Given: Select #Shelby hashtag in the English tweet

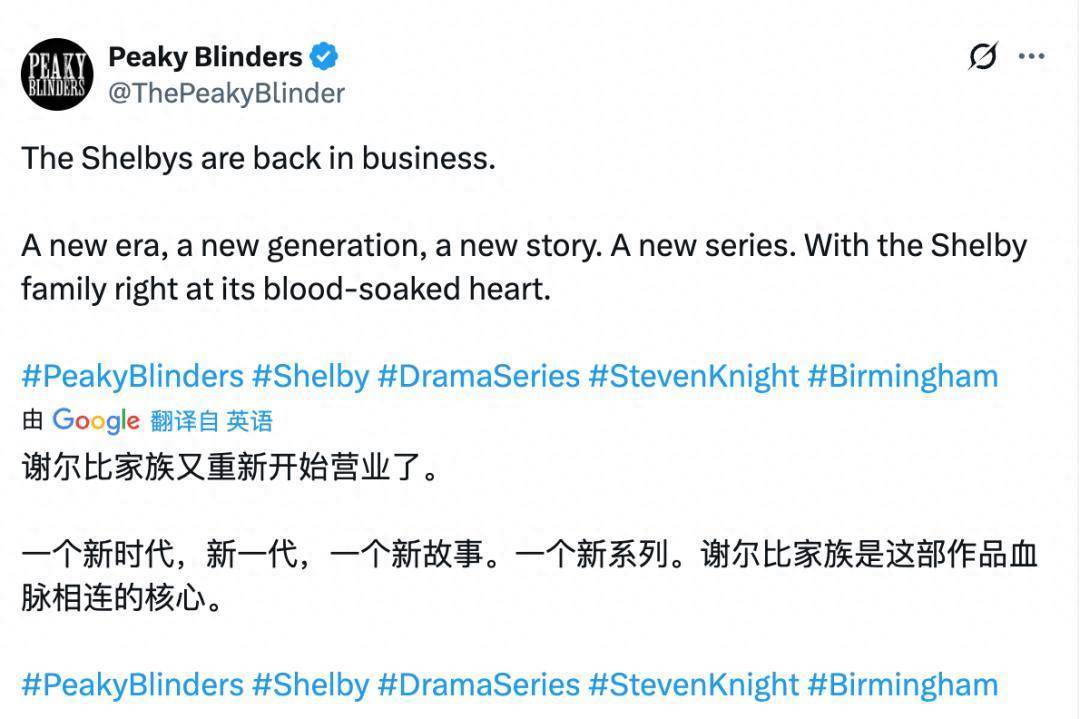Looking at the screenshot, I should tap(310, 376).
